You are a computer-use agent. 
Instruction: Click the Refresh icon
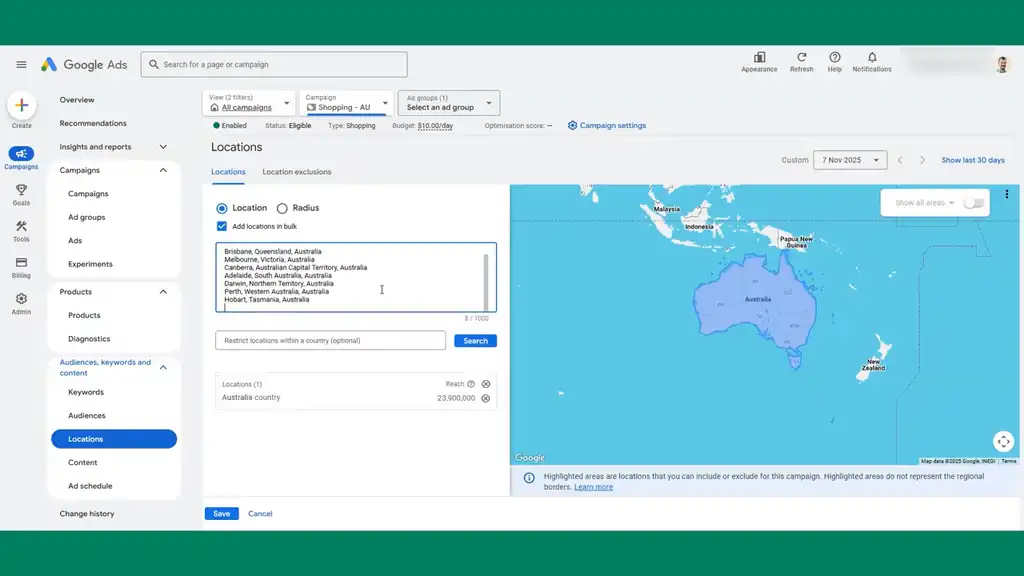tap(801, 58)
